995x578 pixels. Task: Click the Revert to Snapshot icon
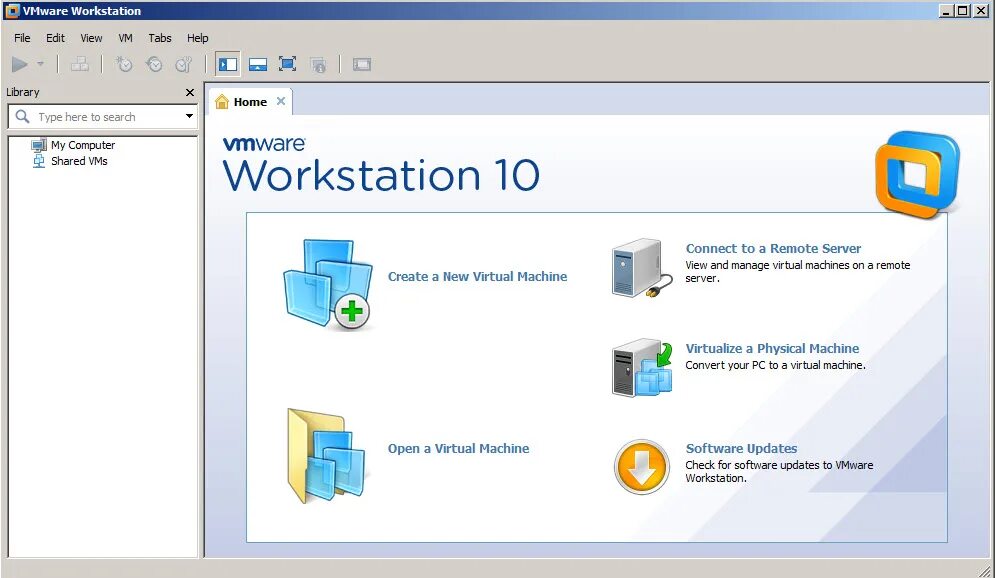coord(154,64)
